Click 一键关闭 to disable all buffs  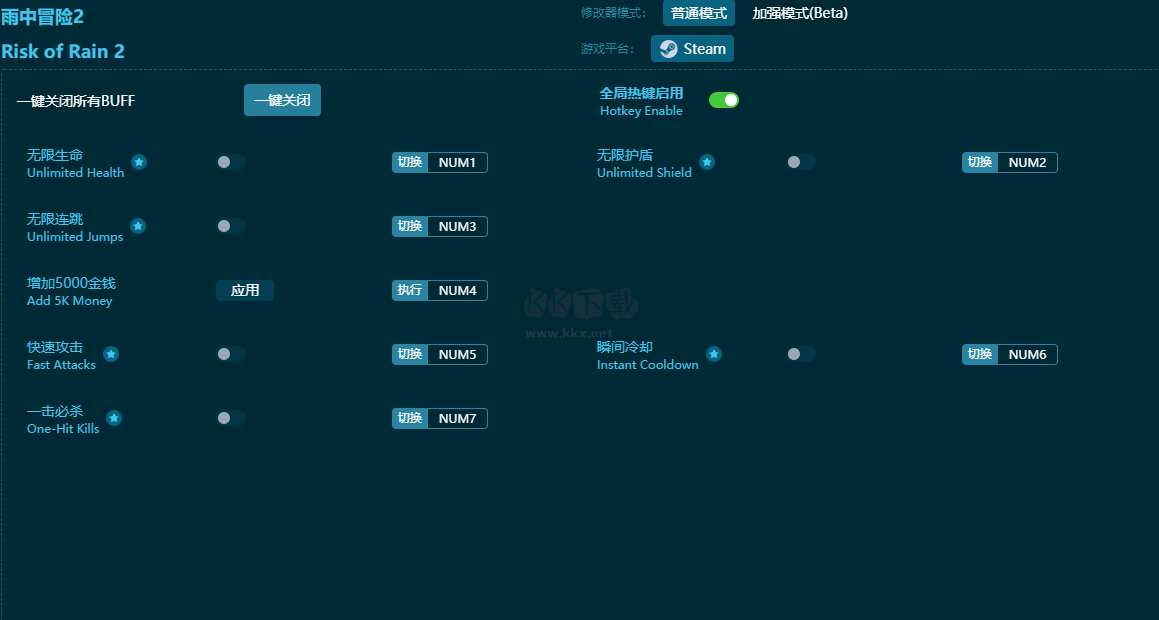click(x=282, y=100)
